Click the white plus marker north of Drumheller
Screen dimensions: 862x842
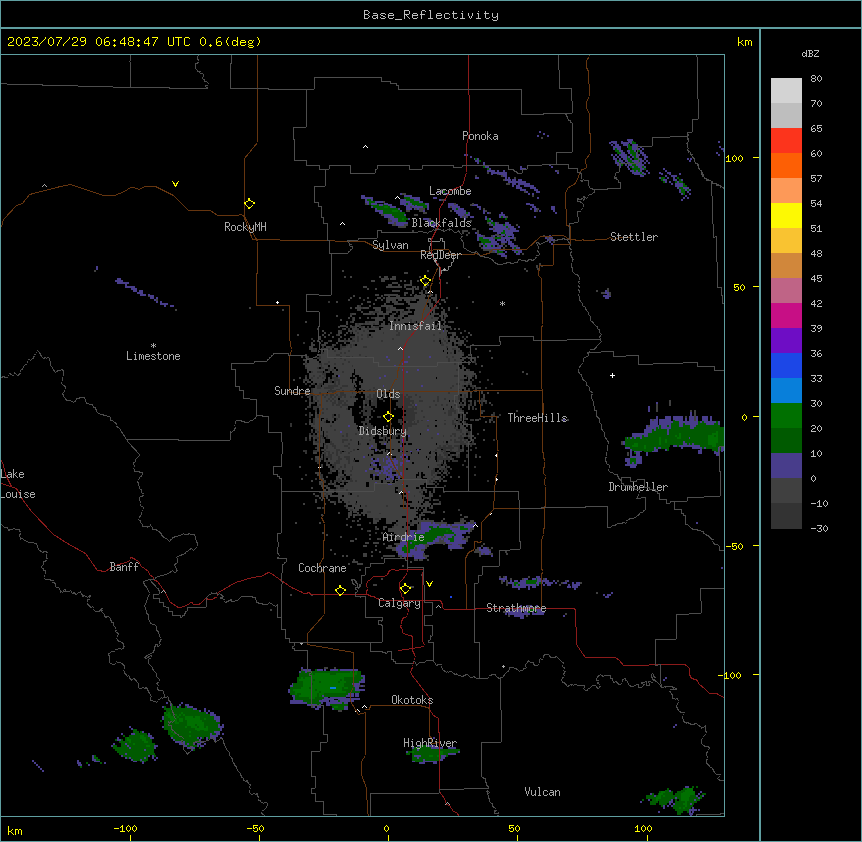(x=612, y=375)
